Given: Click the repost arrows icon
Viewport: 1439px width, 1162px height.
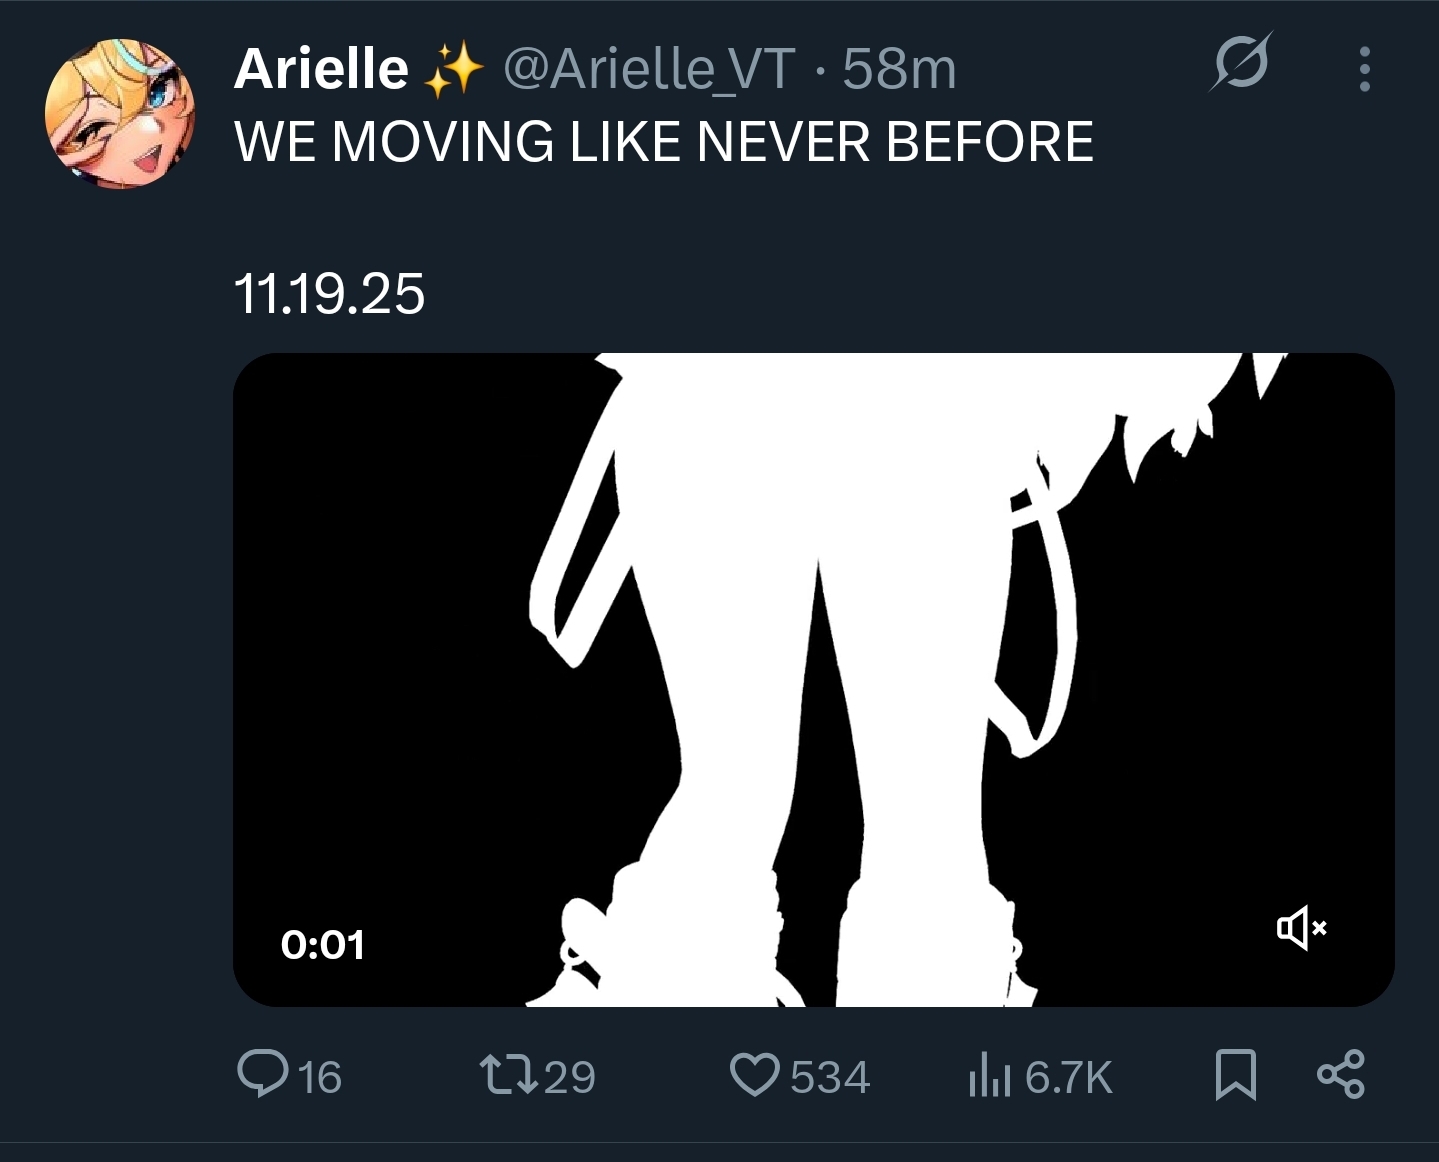Looking at the screenshot, I should coord(510,1075).
